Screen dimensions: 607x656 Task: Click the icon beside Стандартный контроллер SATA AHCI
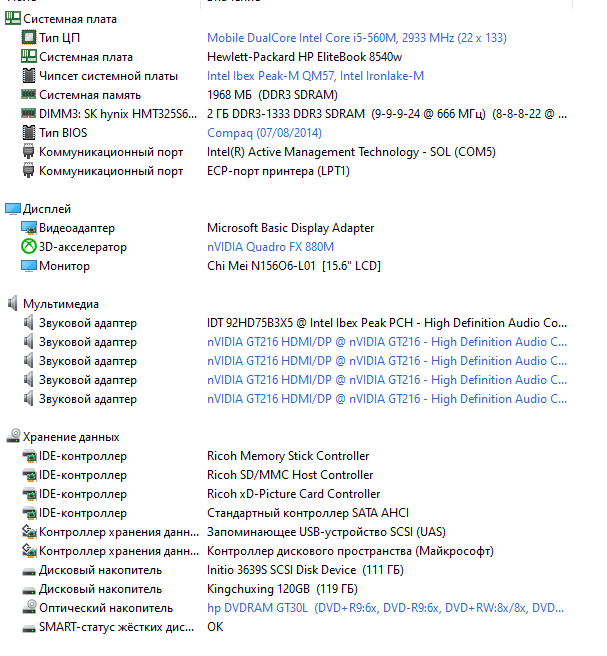29,512
